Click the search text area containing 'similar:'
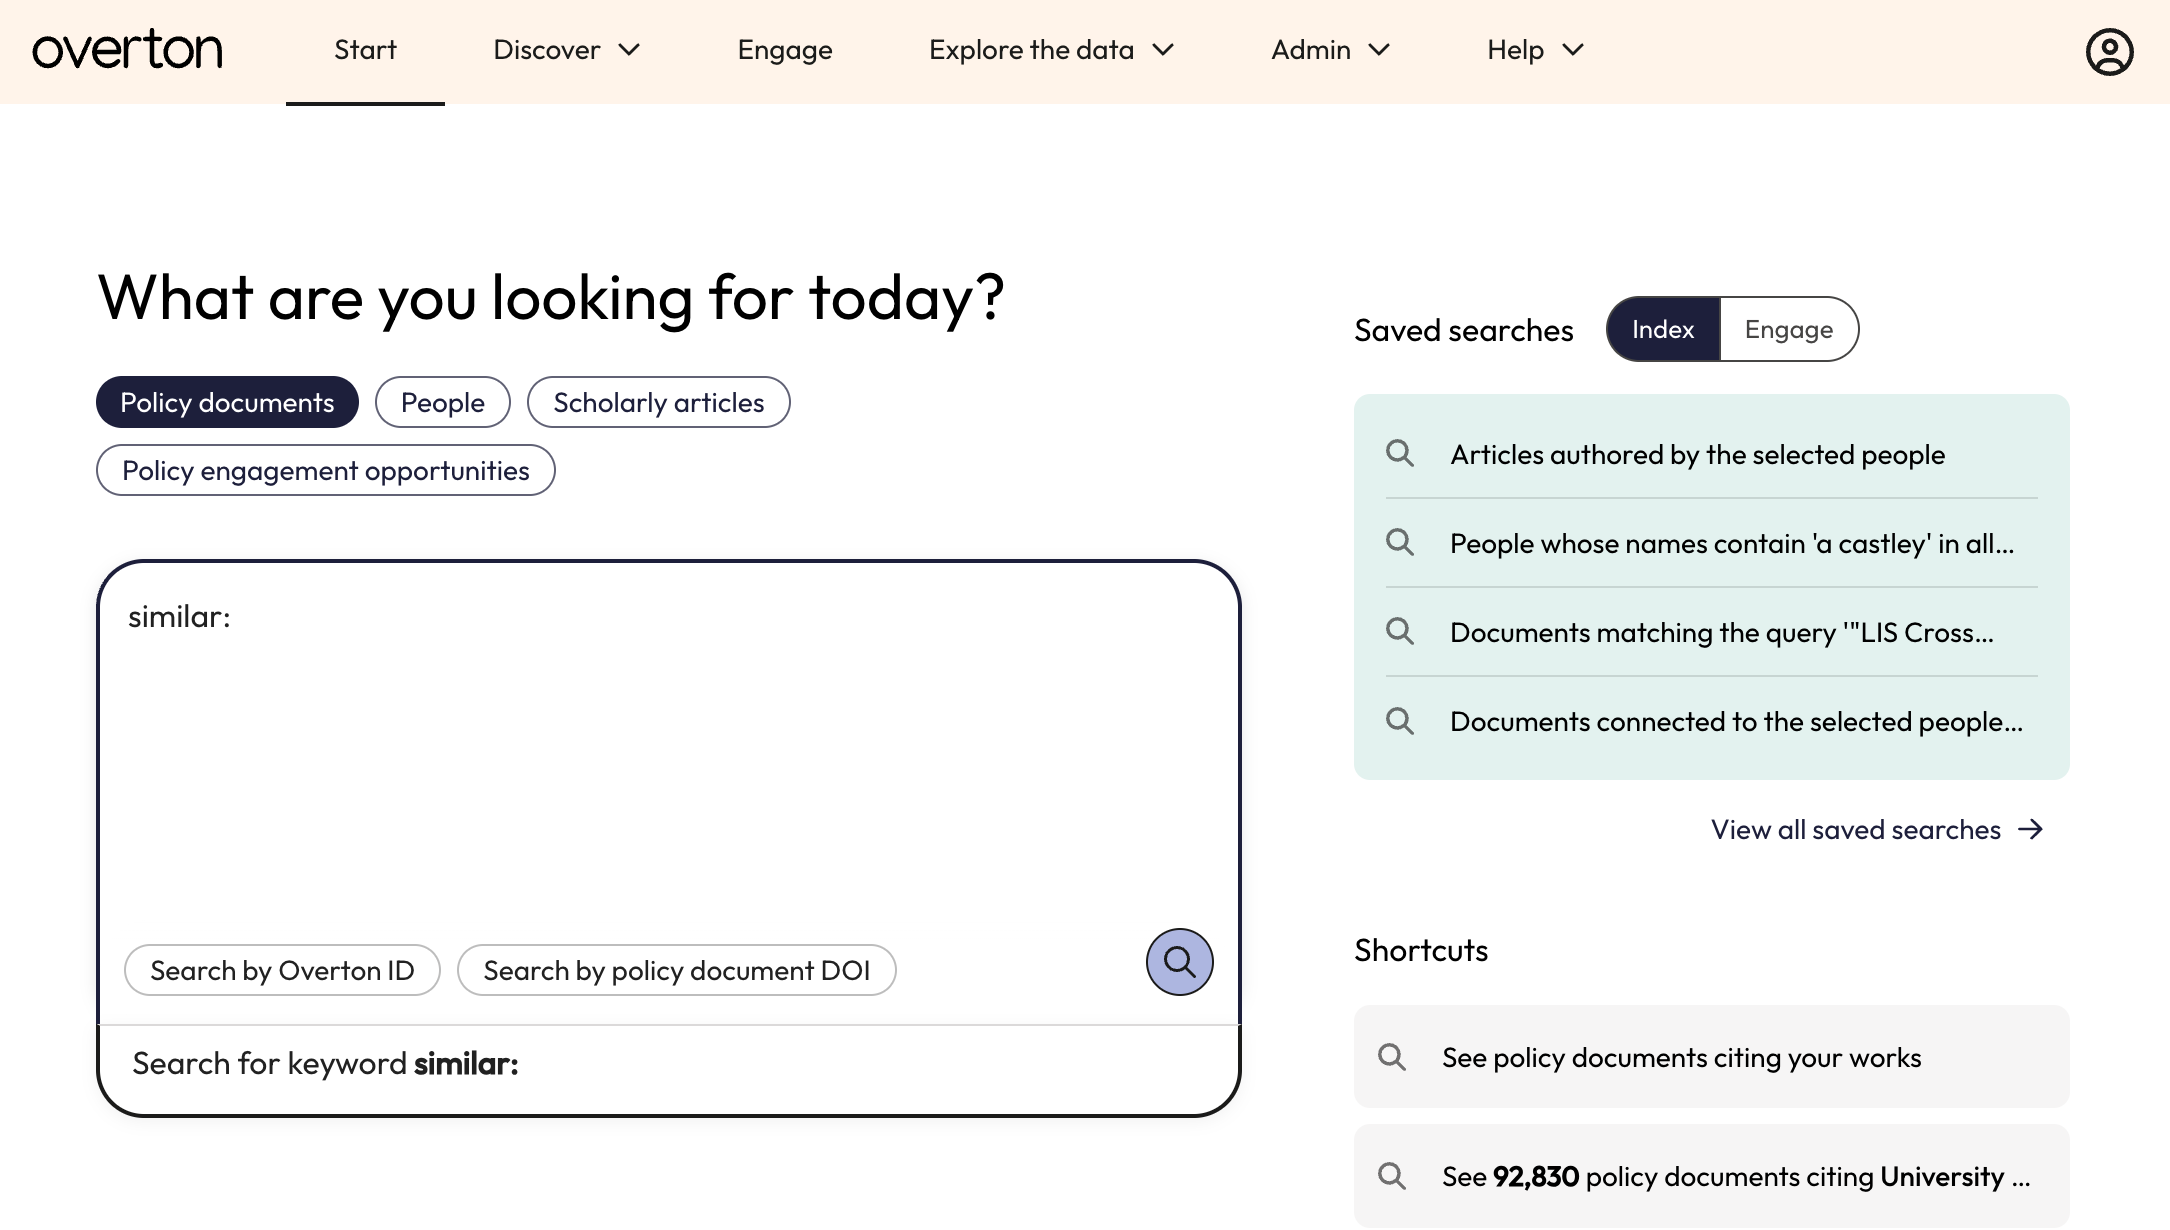The width and height of the screenshot is (2170, 1230). coord(668,750)
